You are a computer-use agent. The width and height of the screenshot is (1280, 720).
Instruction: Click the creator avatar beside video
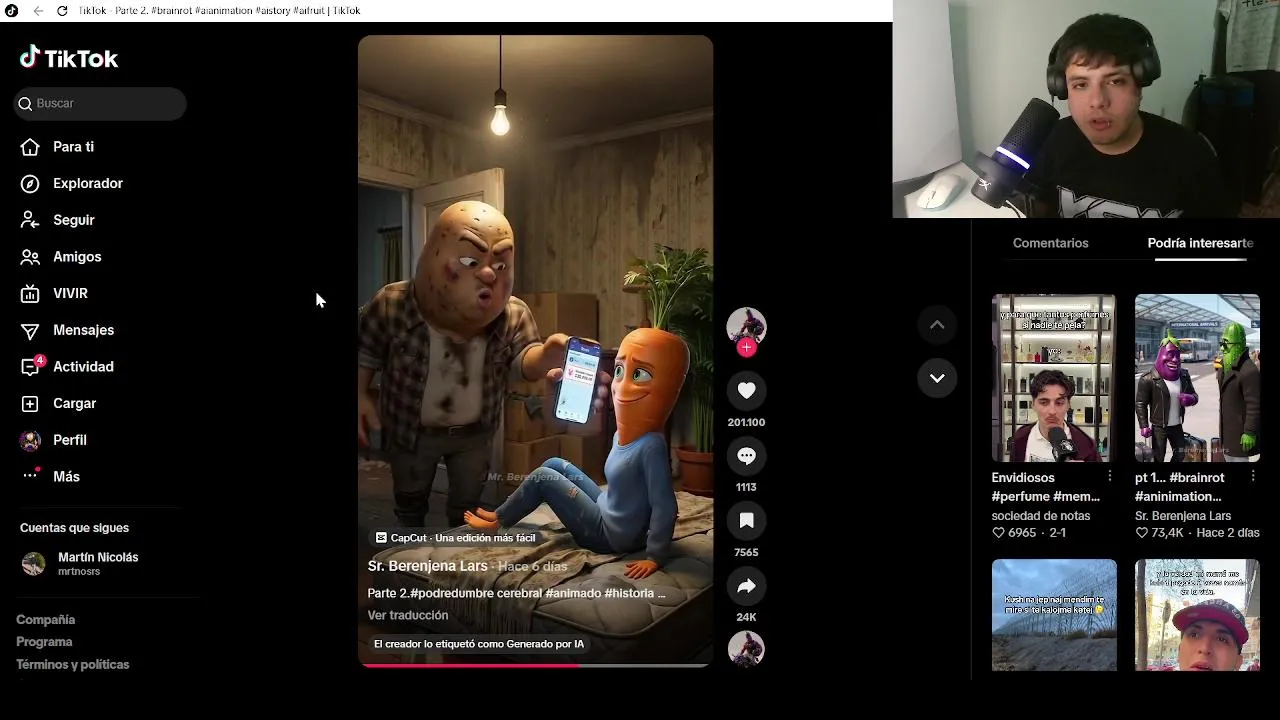746,326
